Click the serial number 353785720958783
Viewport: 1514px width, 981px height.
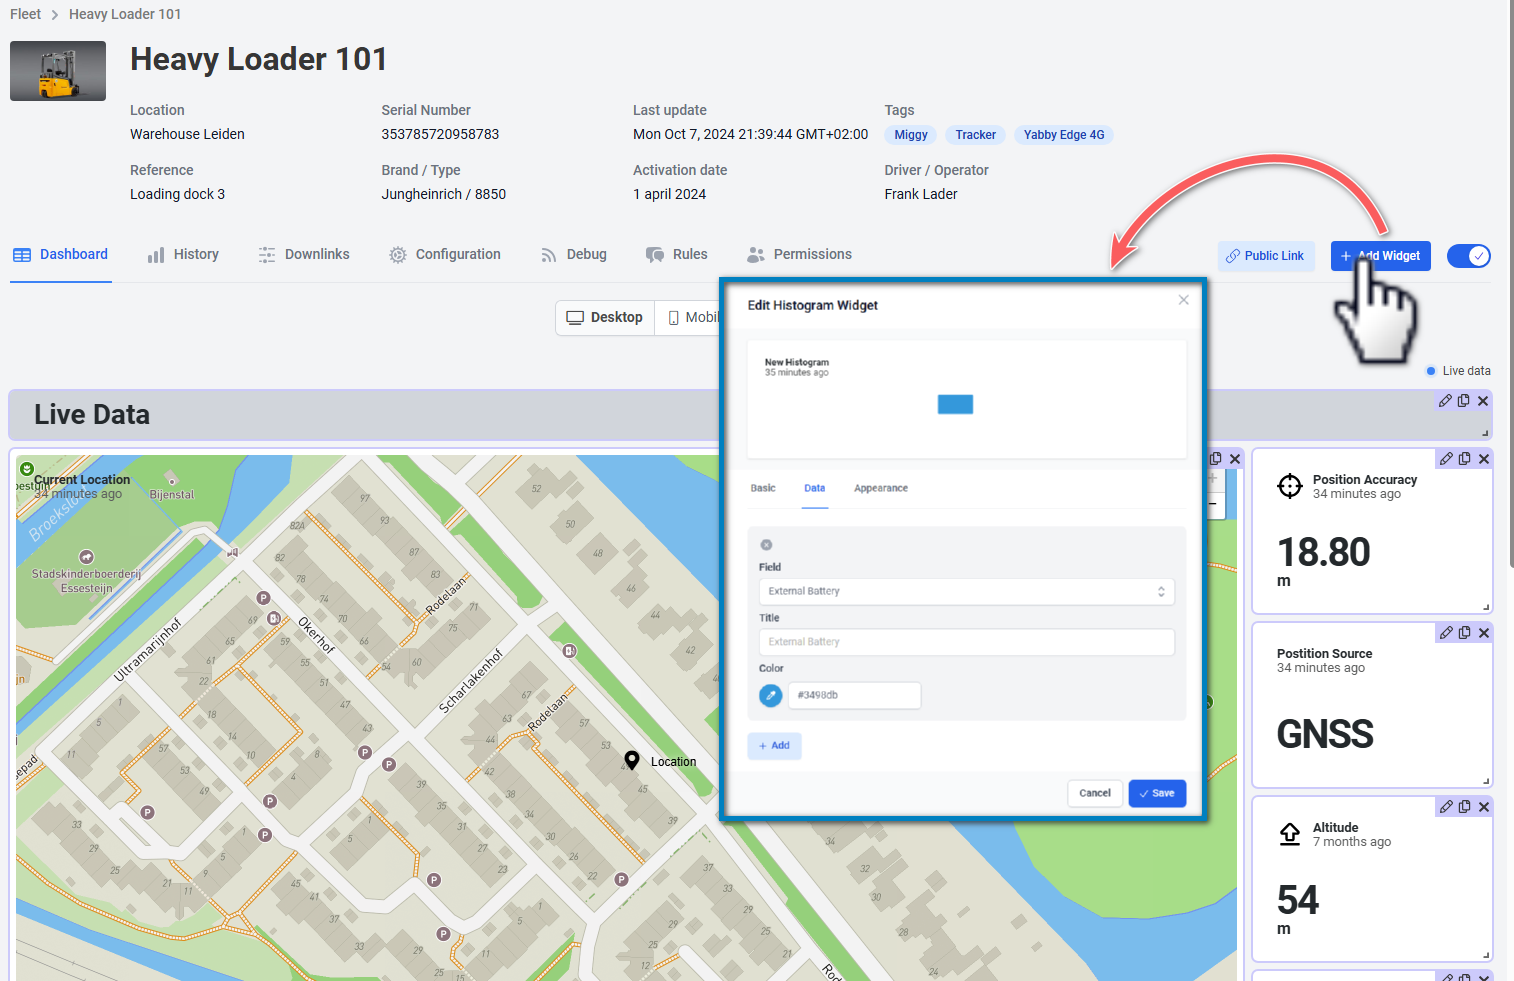[x=440, y=134]
